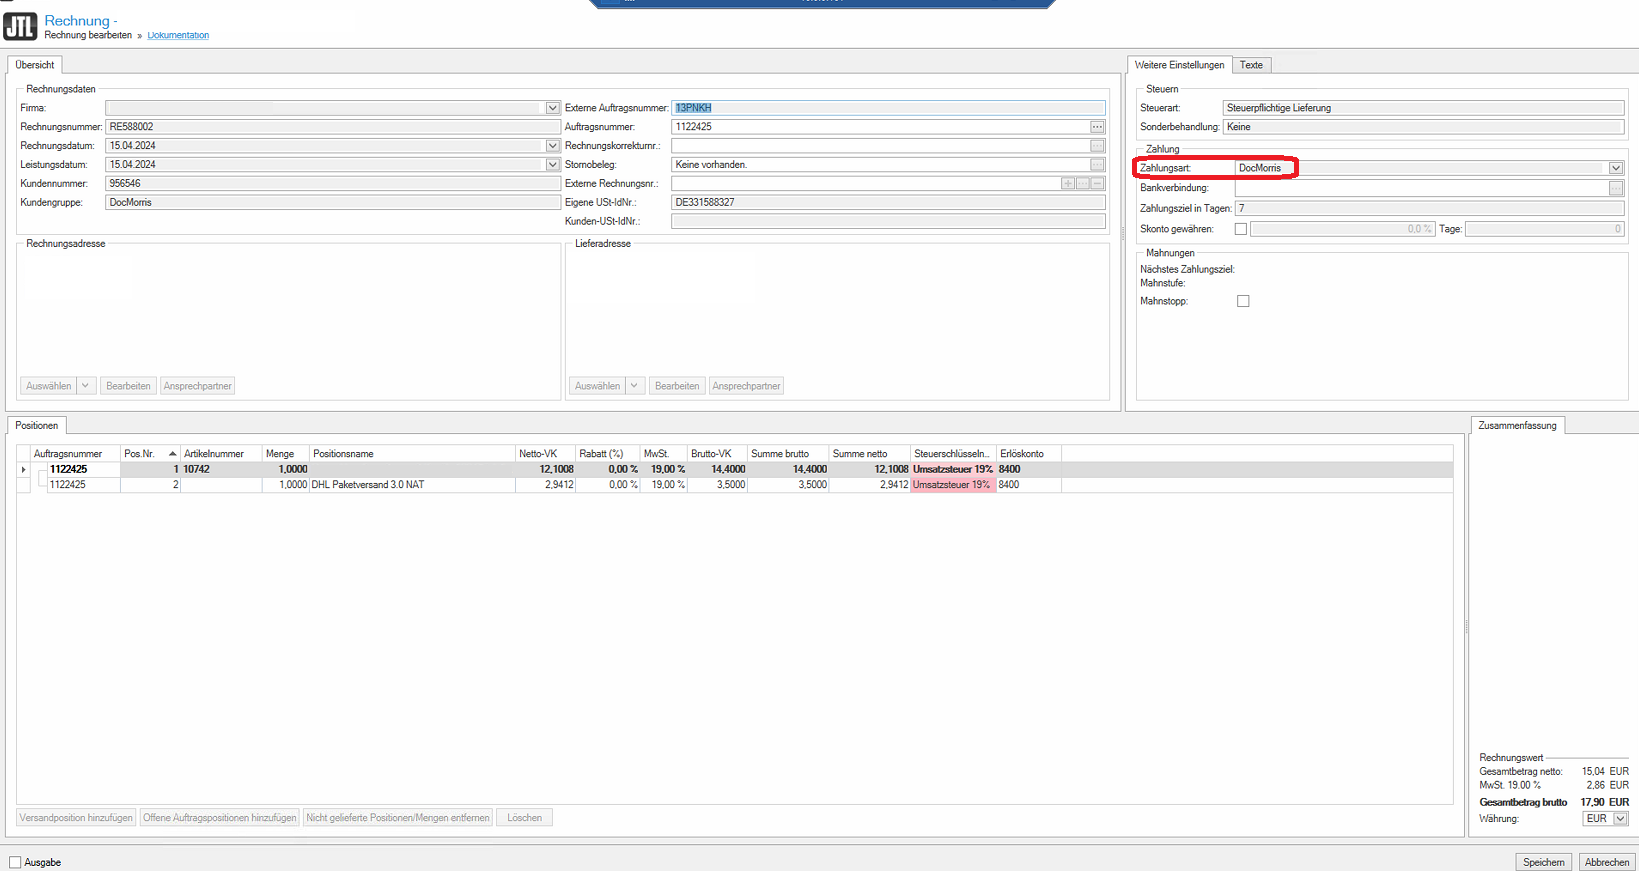This screenshot has width=1639, height=871.
Task: Click the Pos.Nr. sort arrow
Action: [x=172, y=454]
